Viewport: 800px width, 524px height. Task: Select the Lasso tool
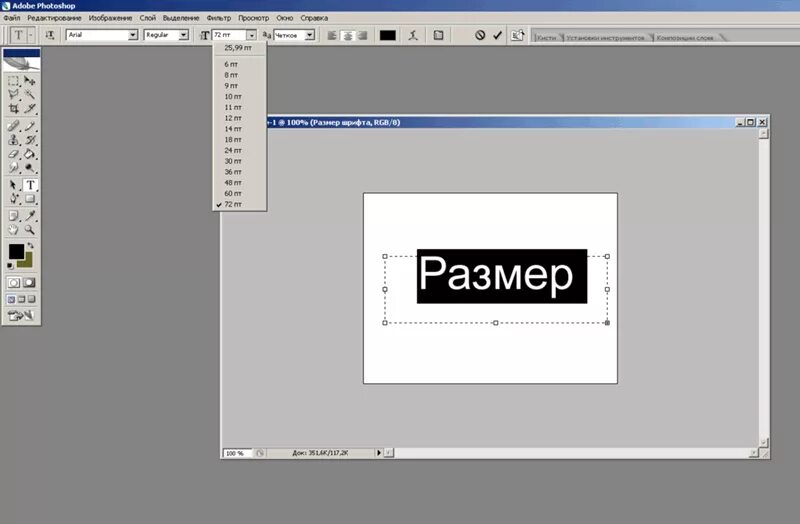tap(13, 94)
